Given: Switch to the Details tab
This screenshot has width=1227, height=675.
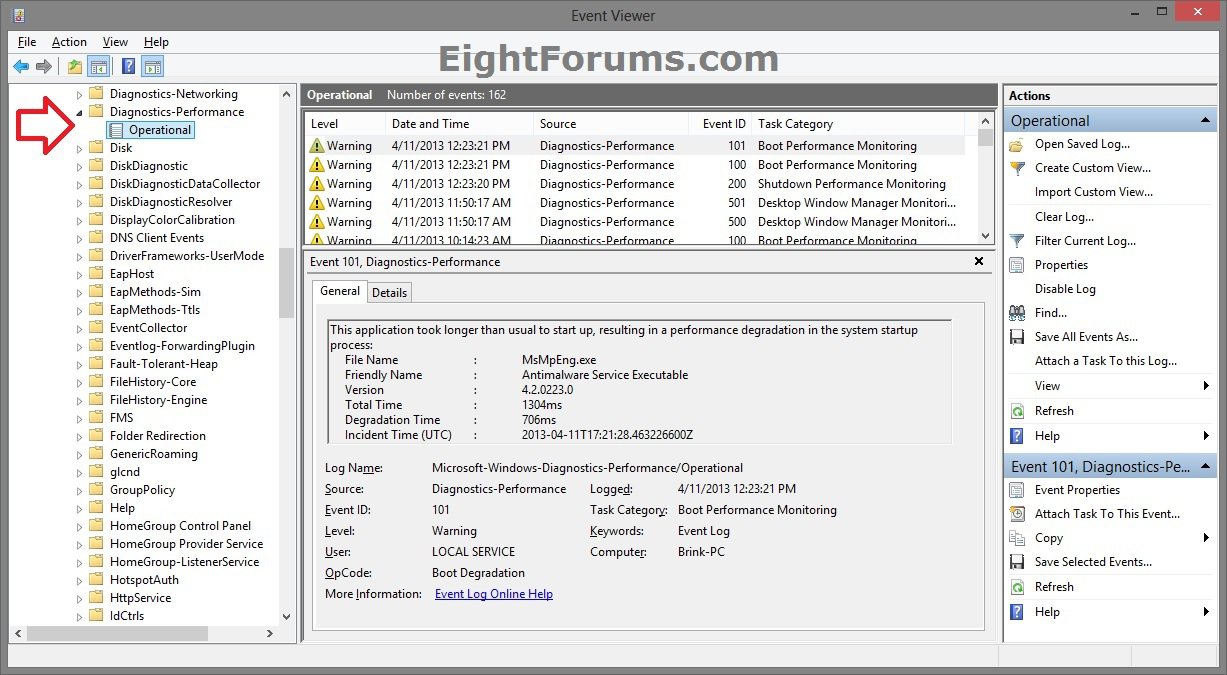Looking at the screenshot, I should (389, 292).
